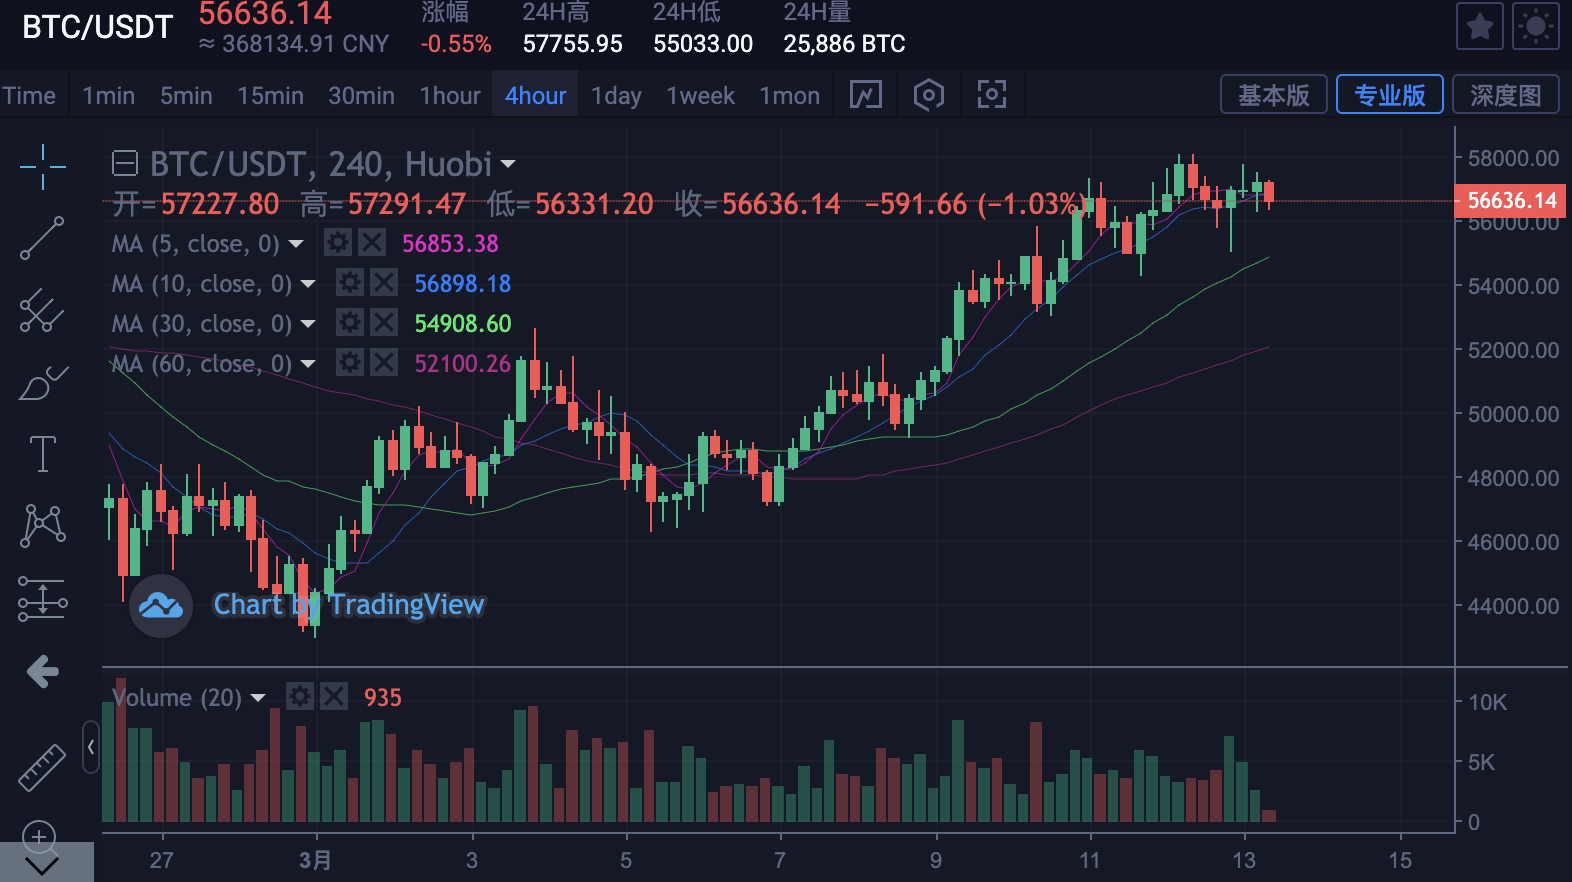Open the ruler measure tool

click(42, 768)
